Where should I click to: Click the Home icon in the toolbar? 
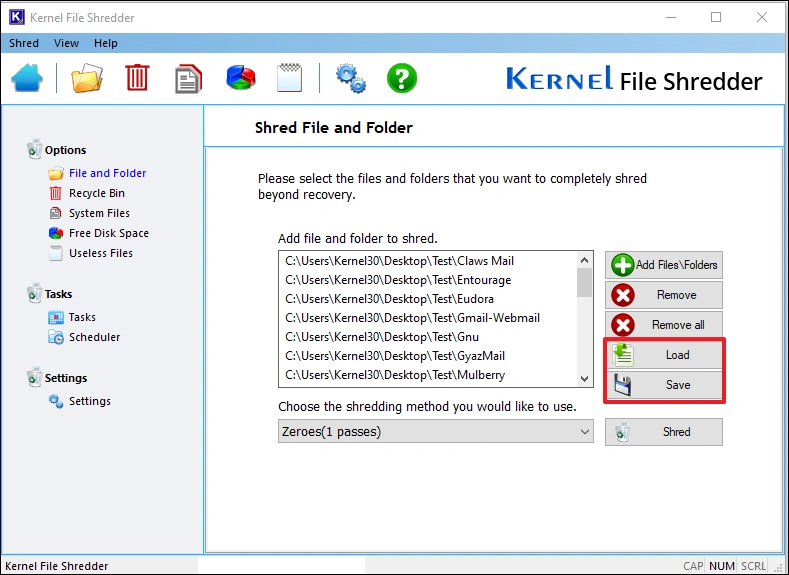click(28, 78)
